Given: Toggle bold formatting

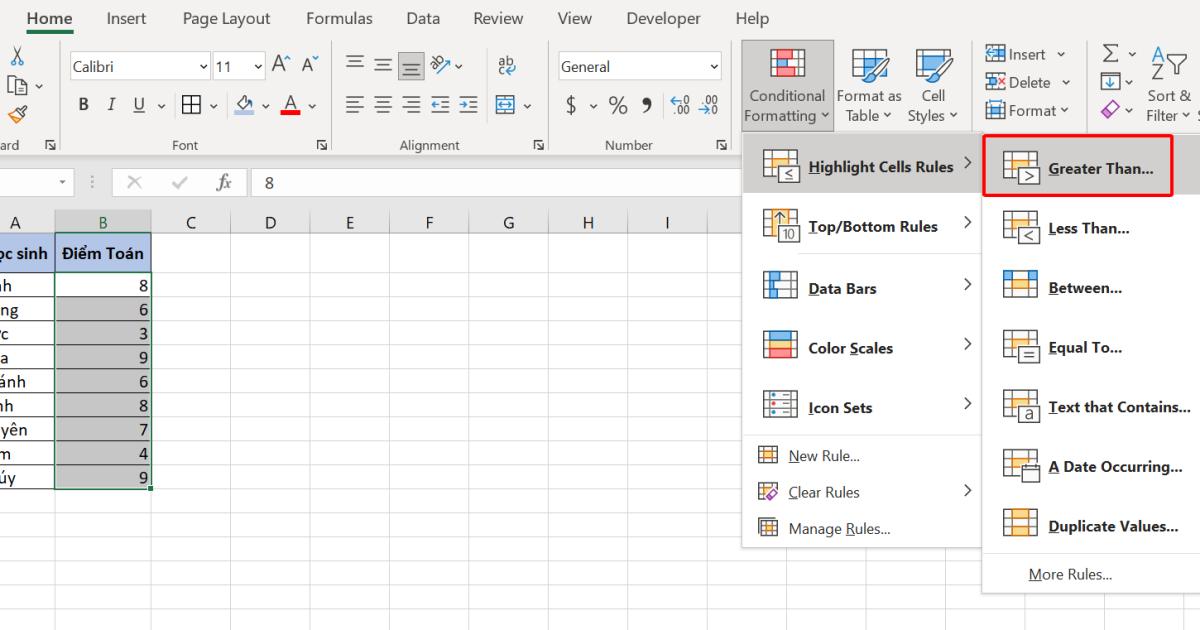Looking at the screenshot, I should tap(84, 104).
